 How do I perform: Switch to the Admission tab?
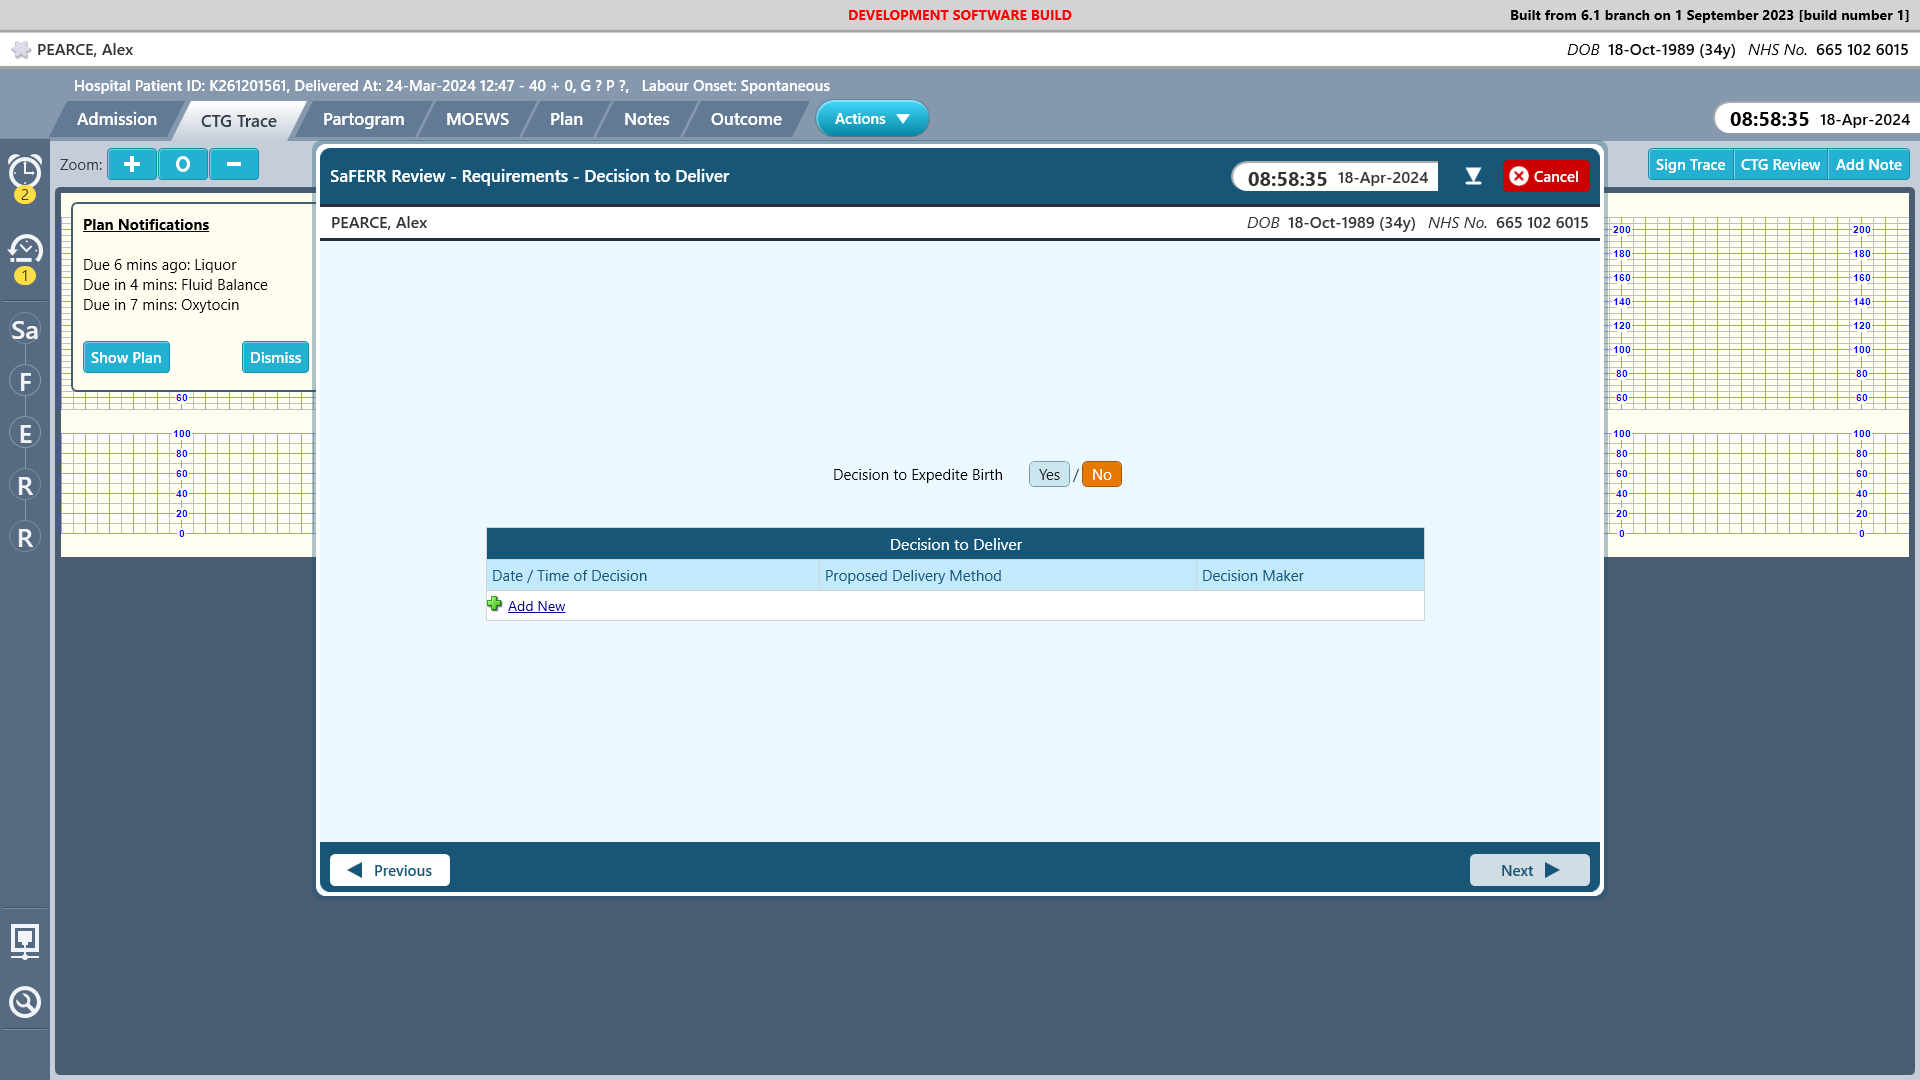(117, 119)
